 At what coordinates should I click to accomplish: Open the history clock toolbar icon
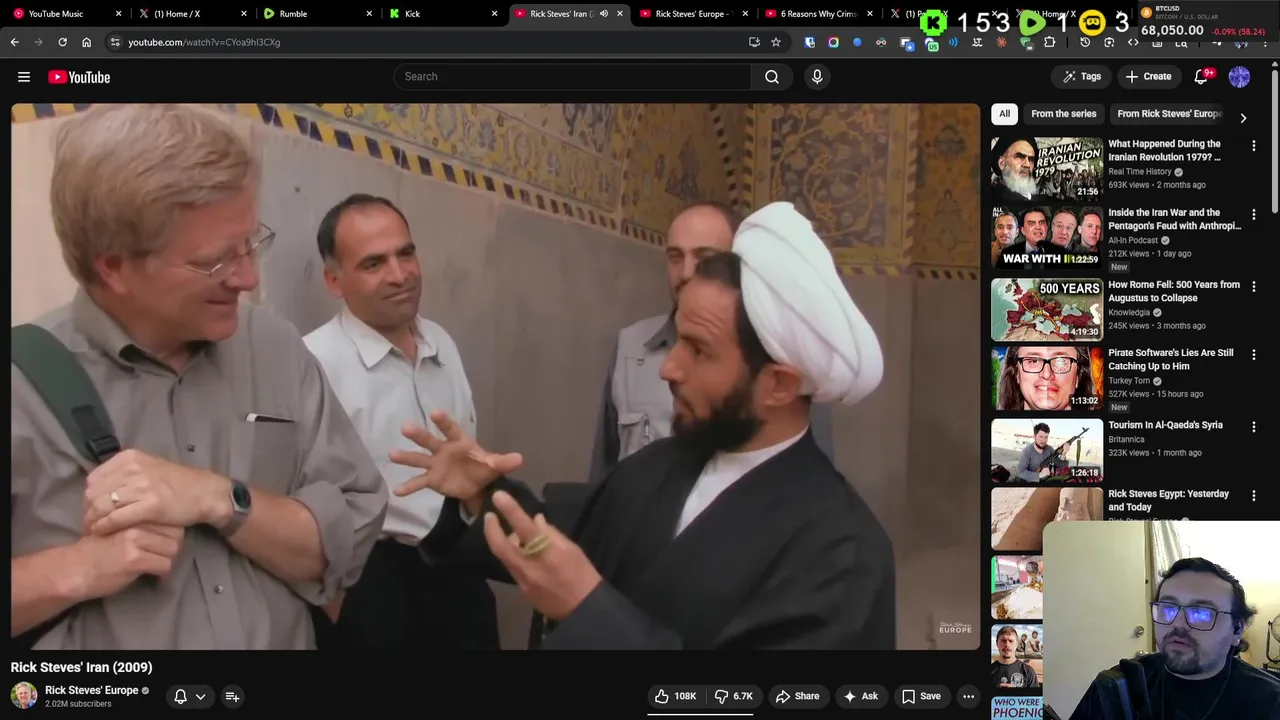1085,42
